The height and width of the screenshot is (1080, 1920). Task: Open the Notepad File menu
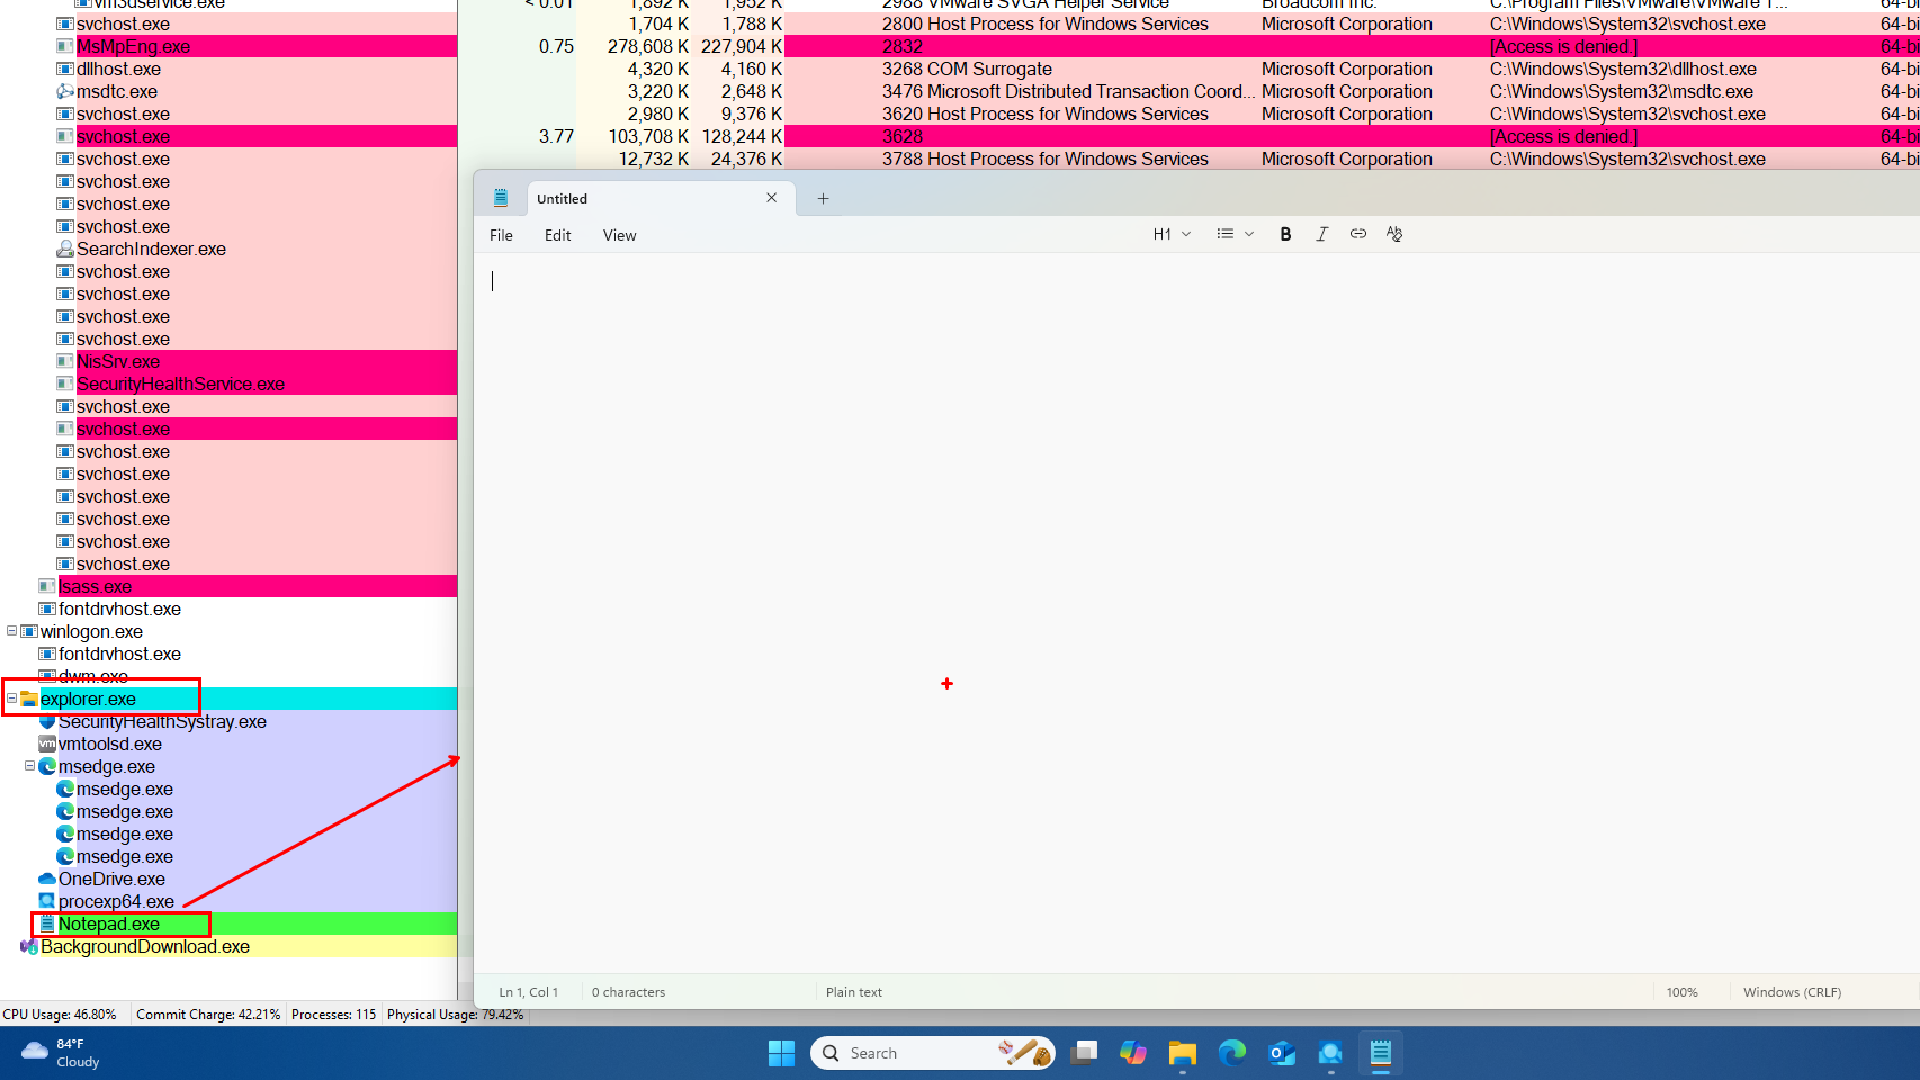tap(501, 236)
